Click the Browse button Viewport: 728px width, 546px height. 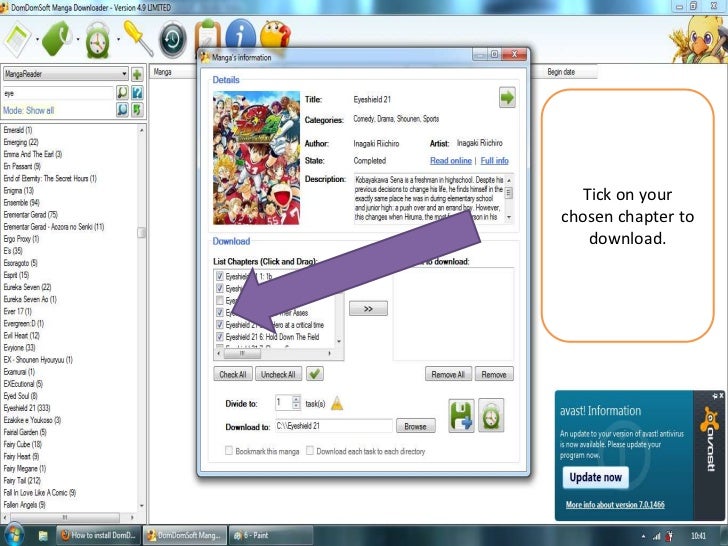pos(416,426)
